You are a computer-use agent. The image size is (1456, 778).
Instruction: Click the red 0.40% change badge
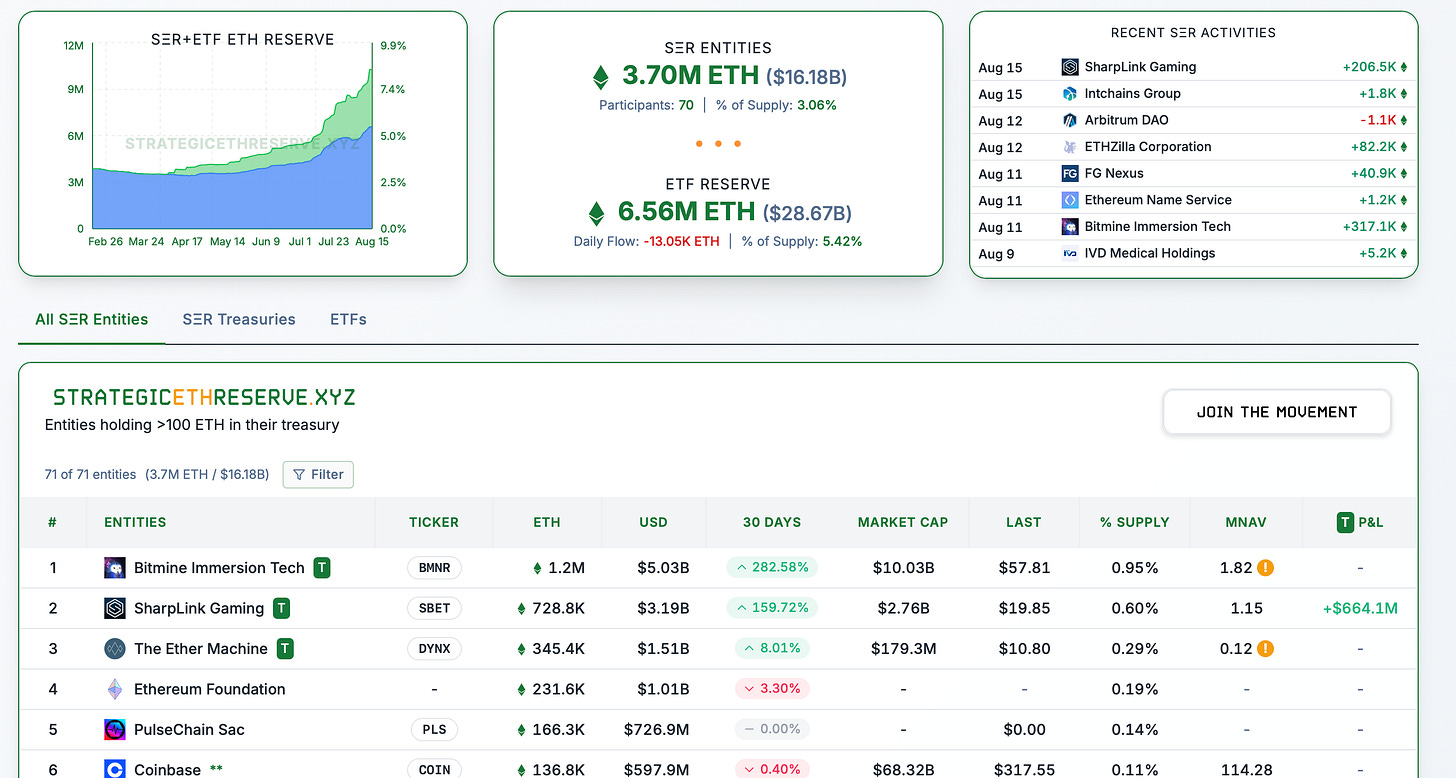(772, 769)
